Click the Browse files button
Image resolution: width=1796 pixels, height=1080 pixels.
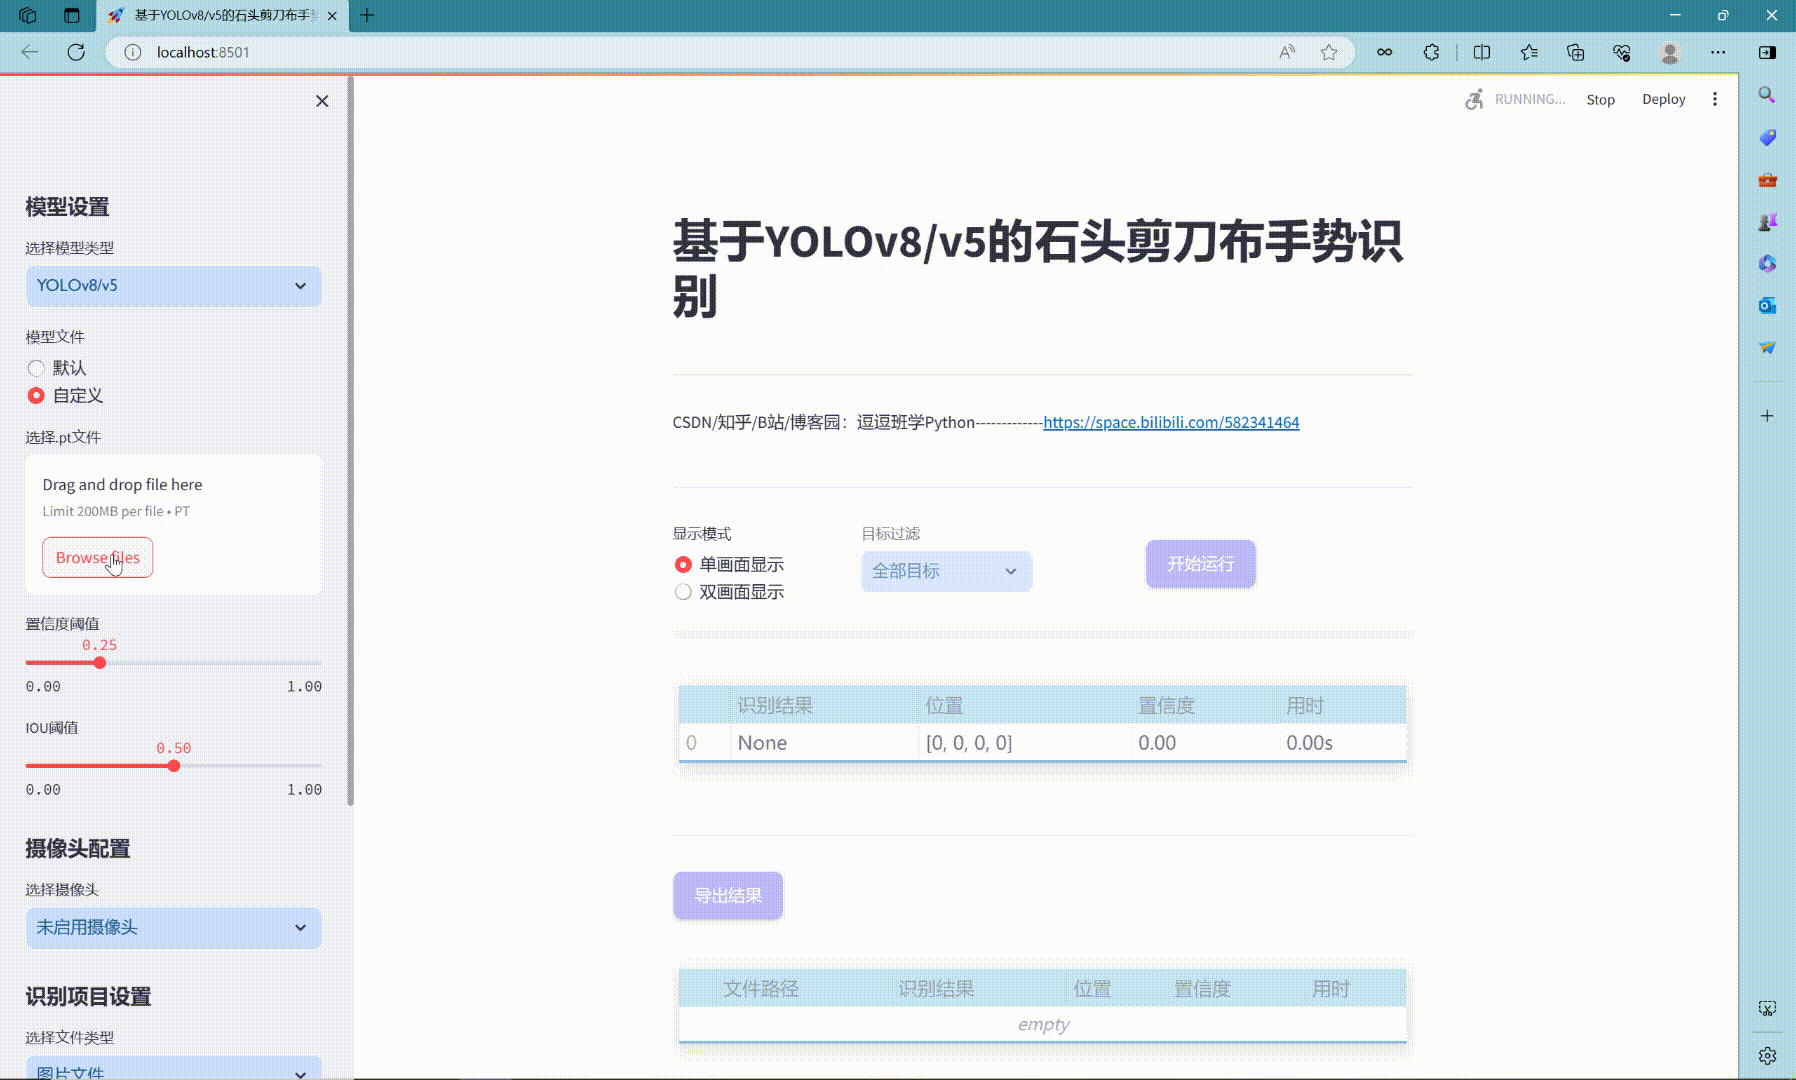point(97,558)
